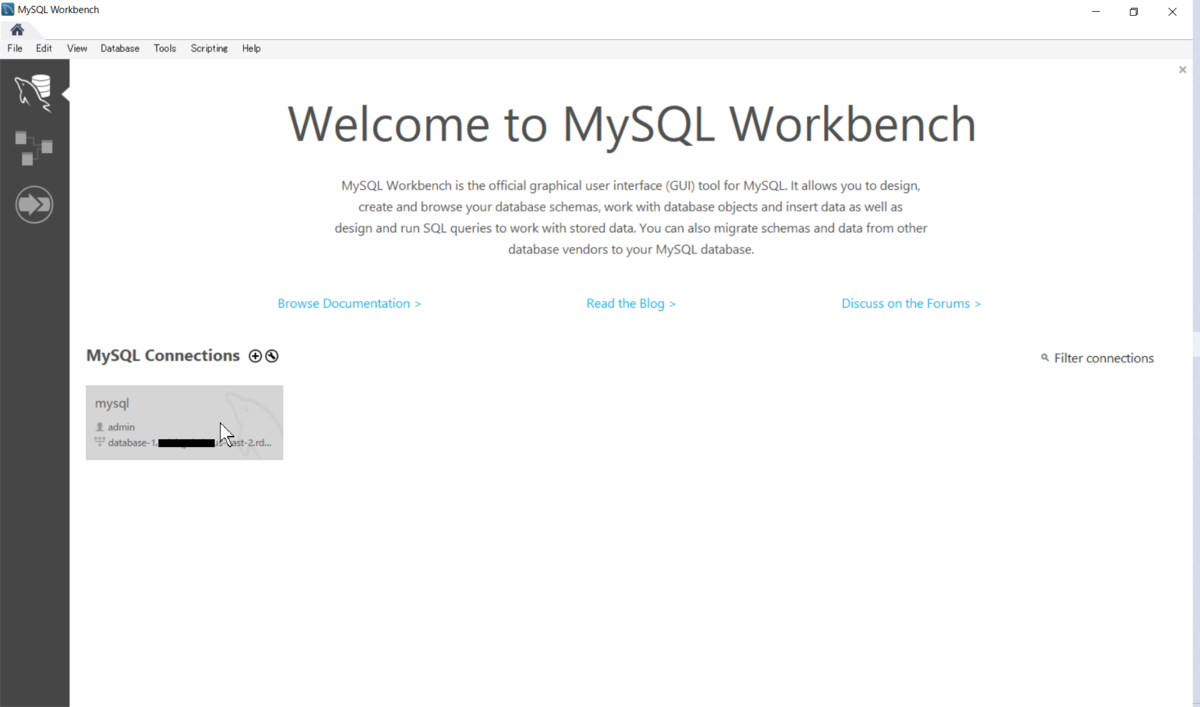Open the MySQL connections sidebar view
Screen dimensions: 1200x707
[x=34, y=93]
